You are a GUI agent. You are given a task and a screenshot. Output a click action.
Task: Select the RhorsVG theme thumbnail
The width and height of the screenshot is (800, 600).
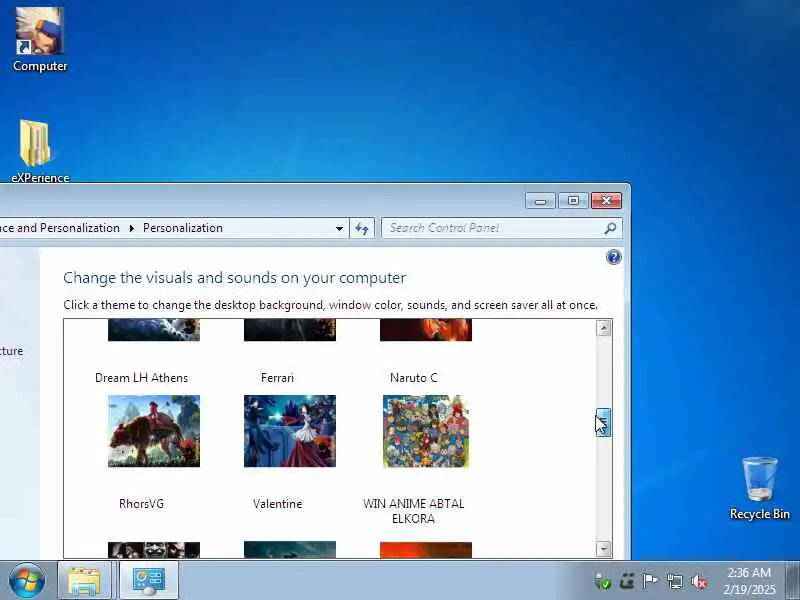(154, 431)
